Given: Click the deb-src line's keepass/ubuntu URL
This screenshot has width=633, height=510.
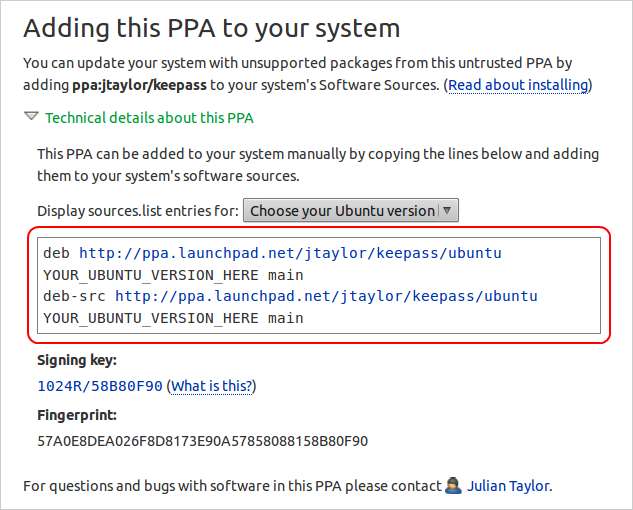Looking at the screenshot, I should pos(326,296).
